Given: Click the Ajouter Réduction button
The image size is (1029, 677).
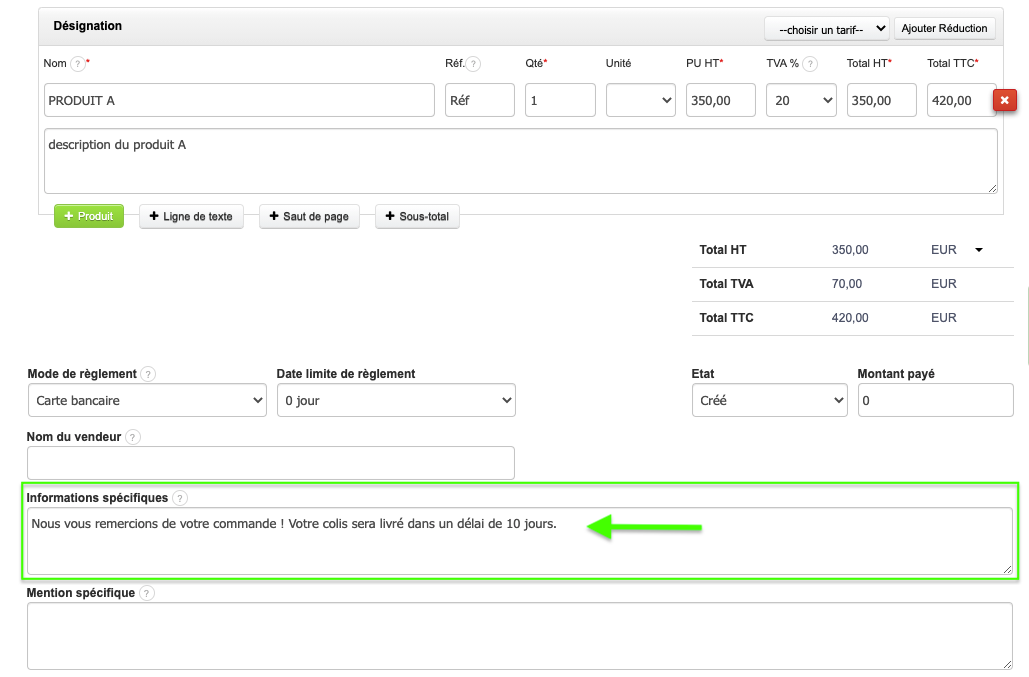Looking at the screenshot, I should click(944, 29).
